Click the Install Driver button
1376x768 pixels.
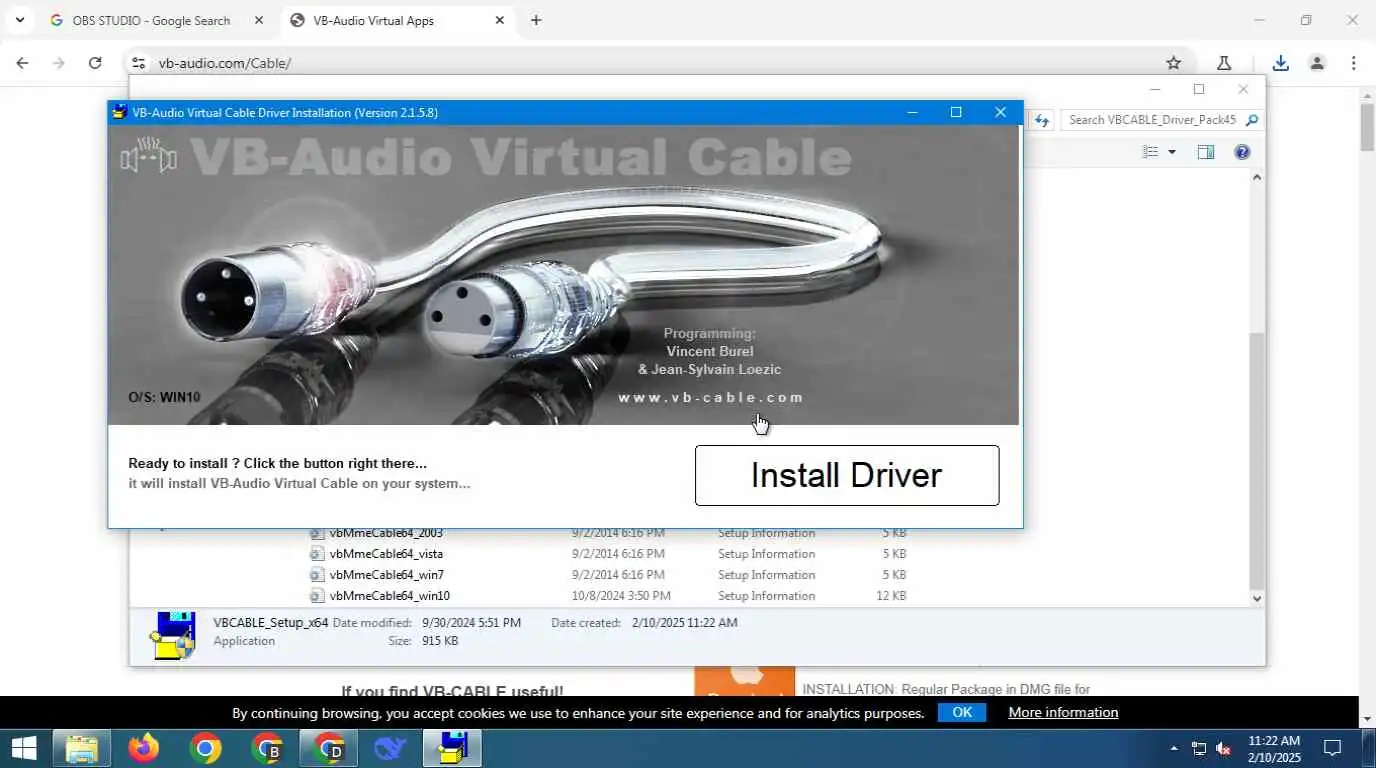click(x=847, y=475)
